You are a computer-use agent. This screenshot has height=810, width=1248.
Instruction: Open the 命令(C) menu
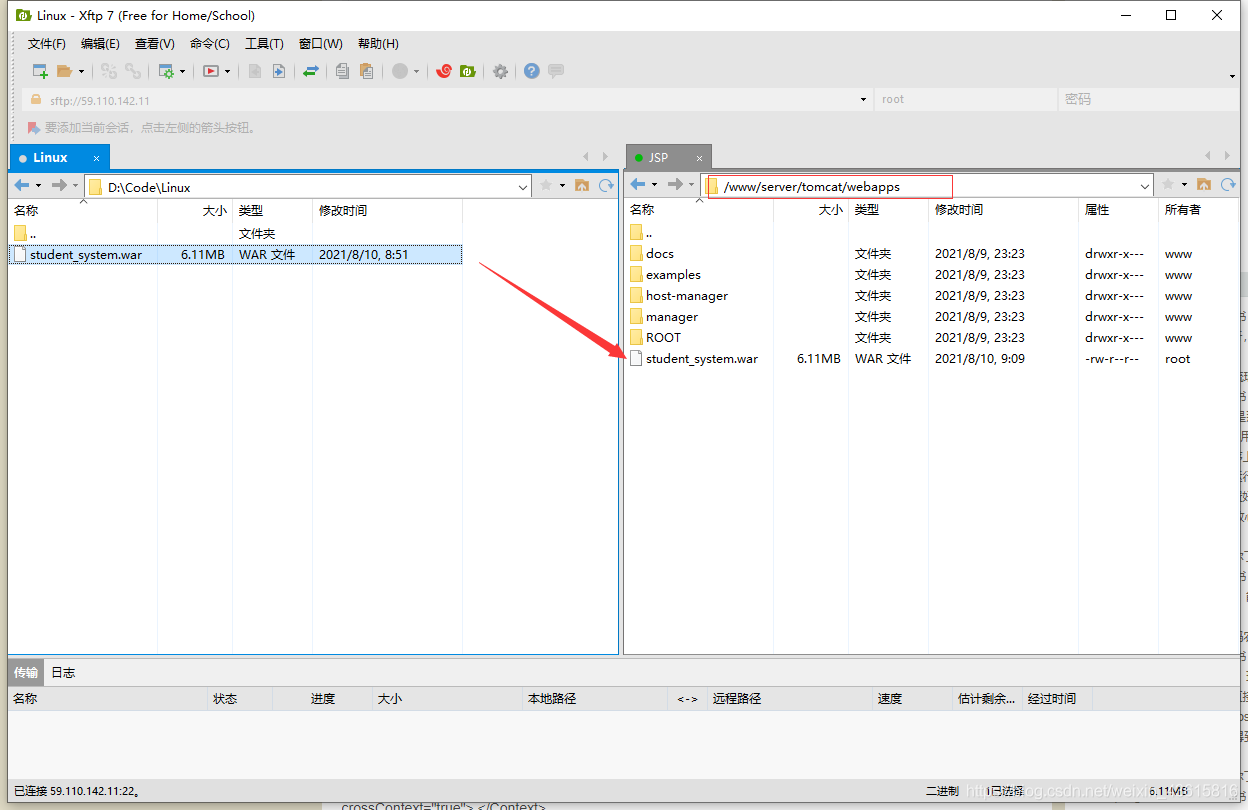pos(210,44)
